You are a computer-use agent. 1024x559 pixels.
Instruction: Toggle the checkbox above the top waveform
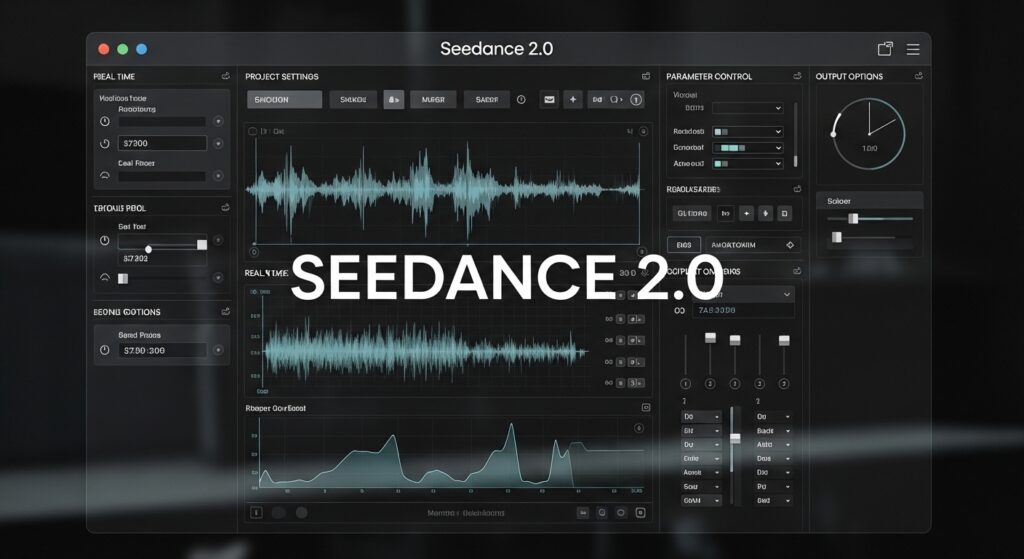coord(253,131)
